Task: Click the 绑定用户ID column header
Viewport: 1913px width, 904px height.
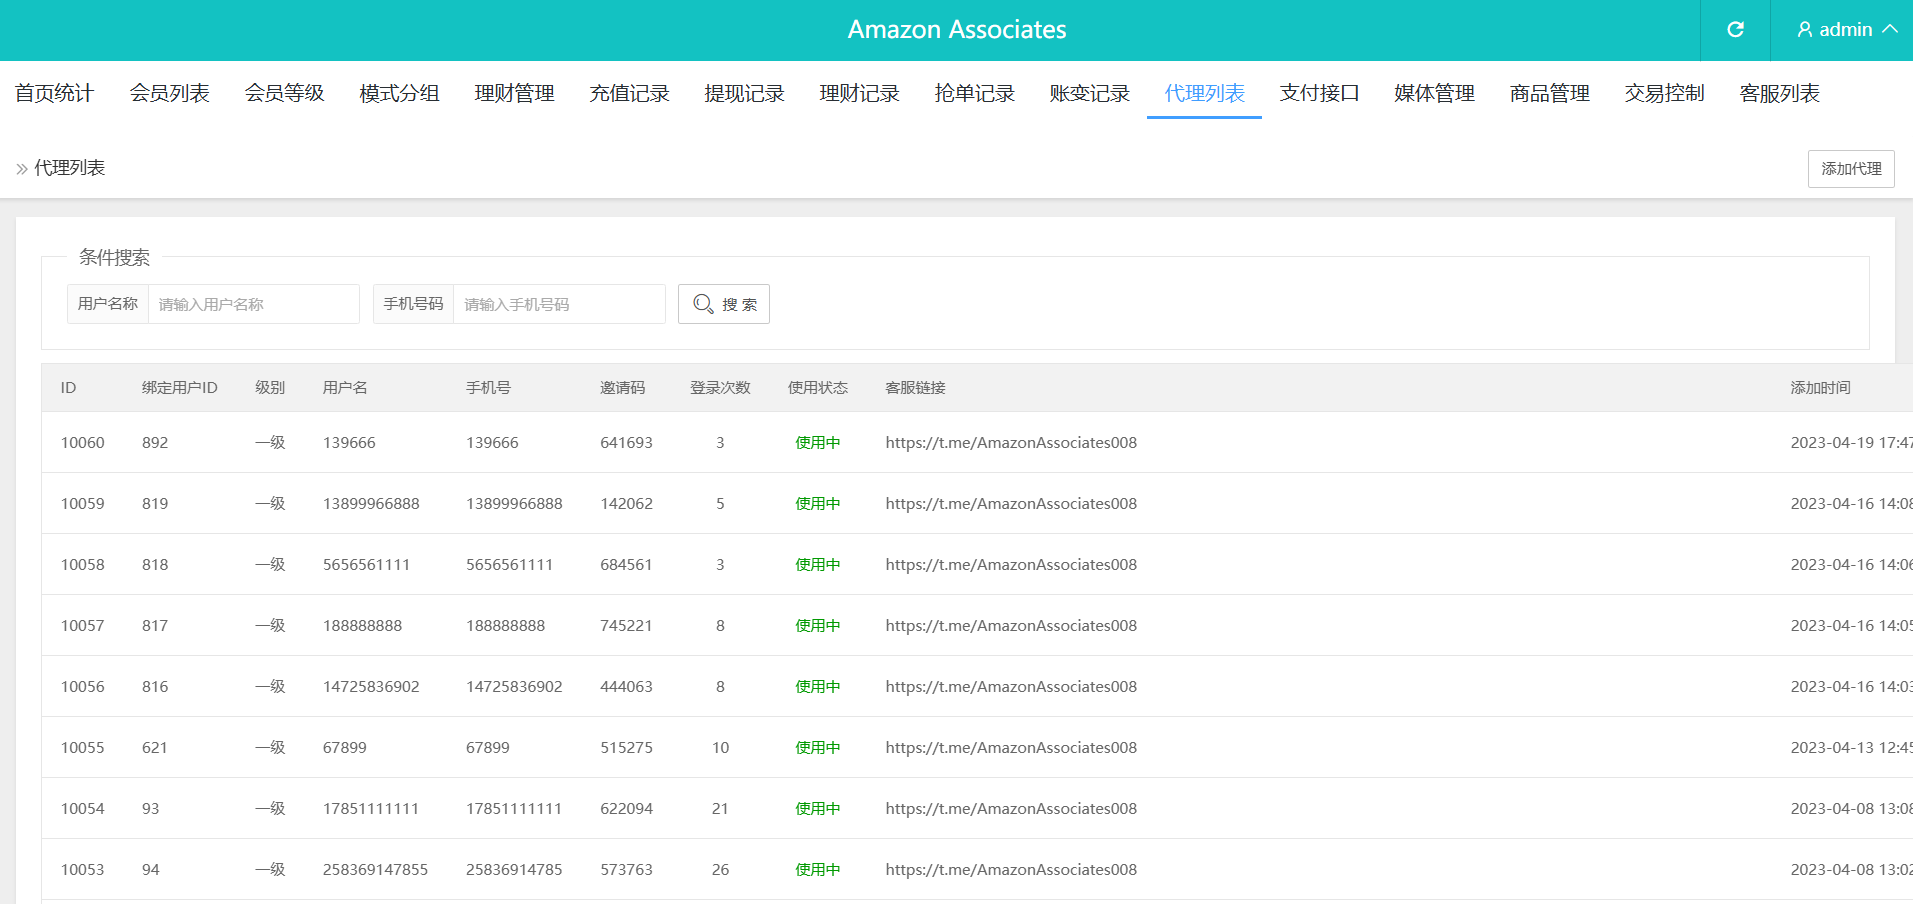Action: tap(179, 387)
